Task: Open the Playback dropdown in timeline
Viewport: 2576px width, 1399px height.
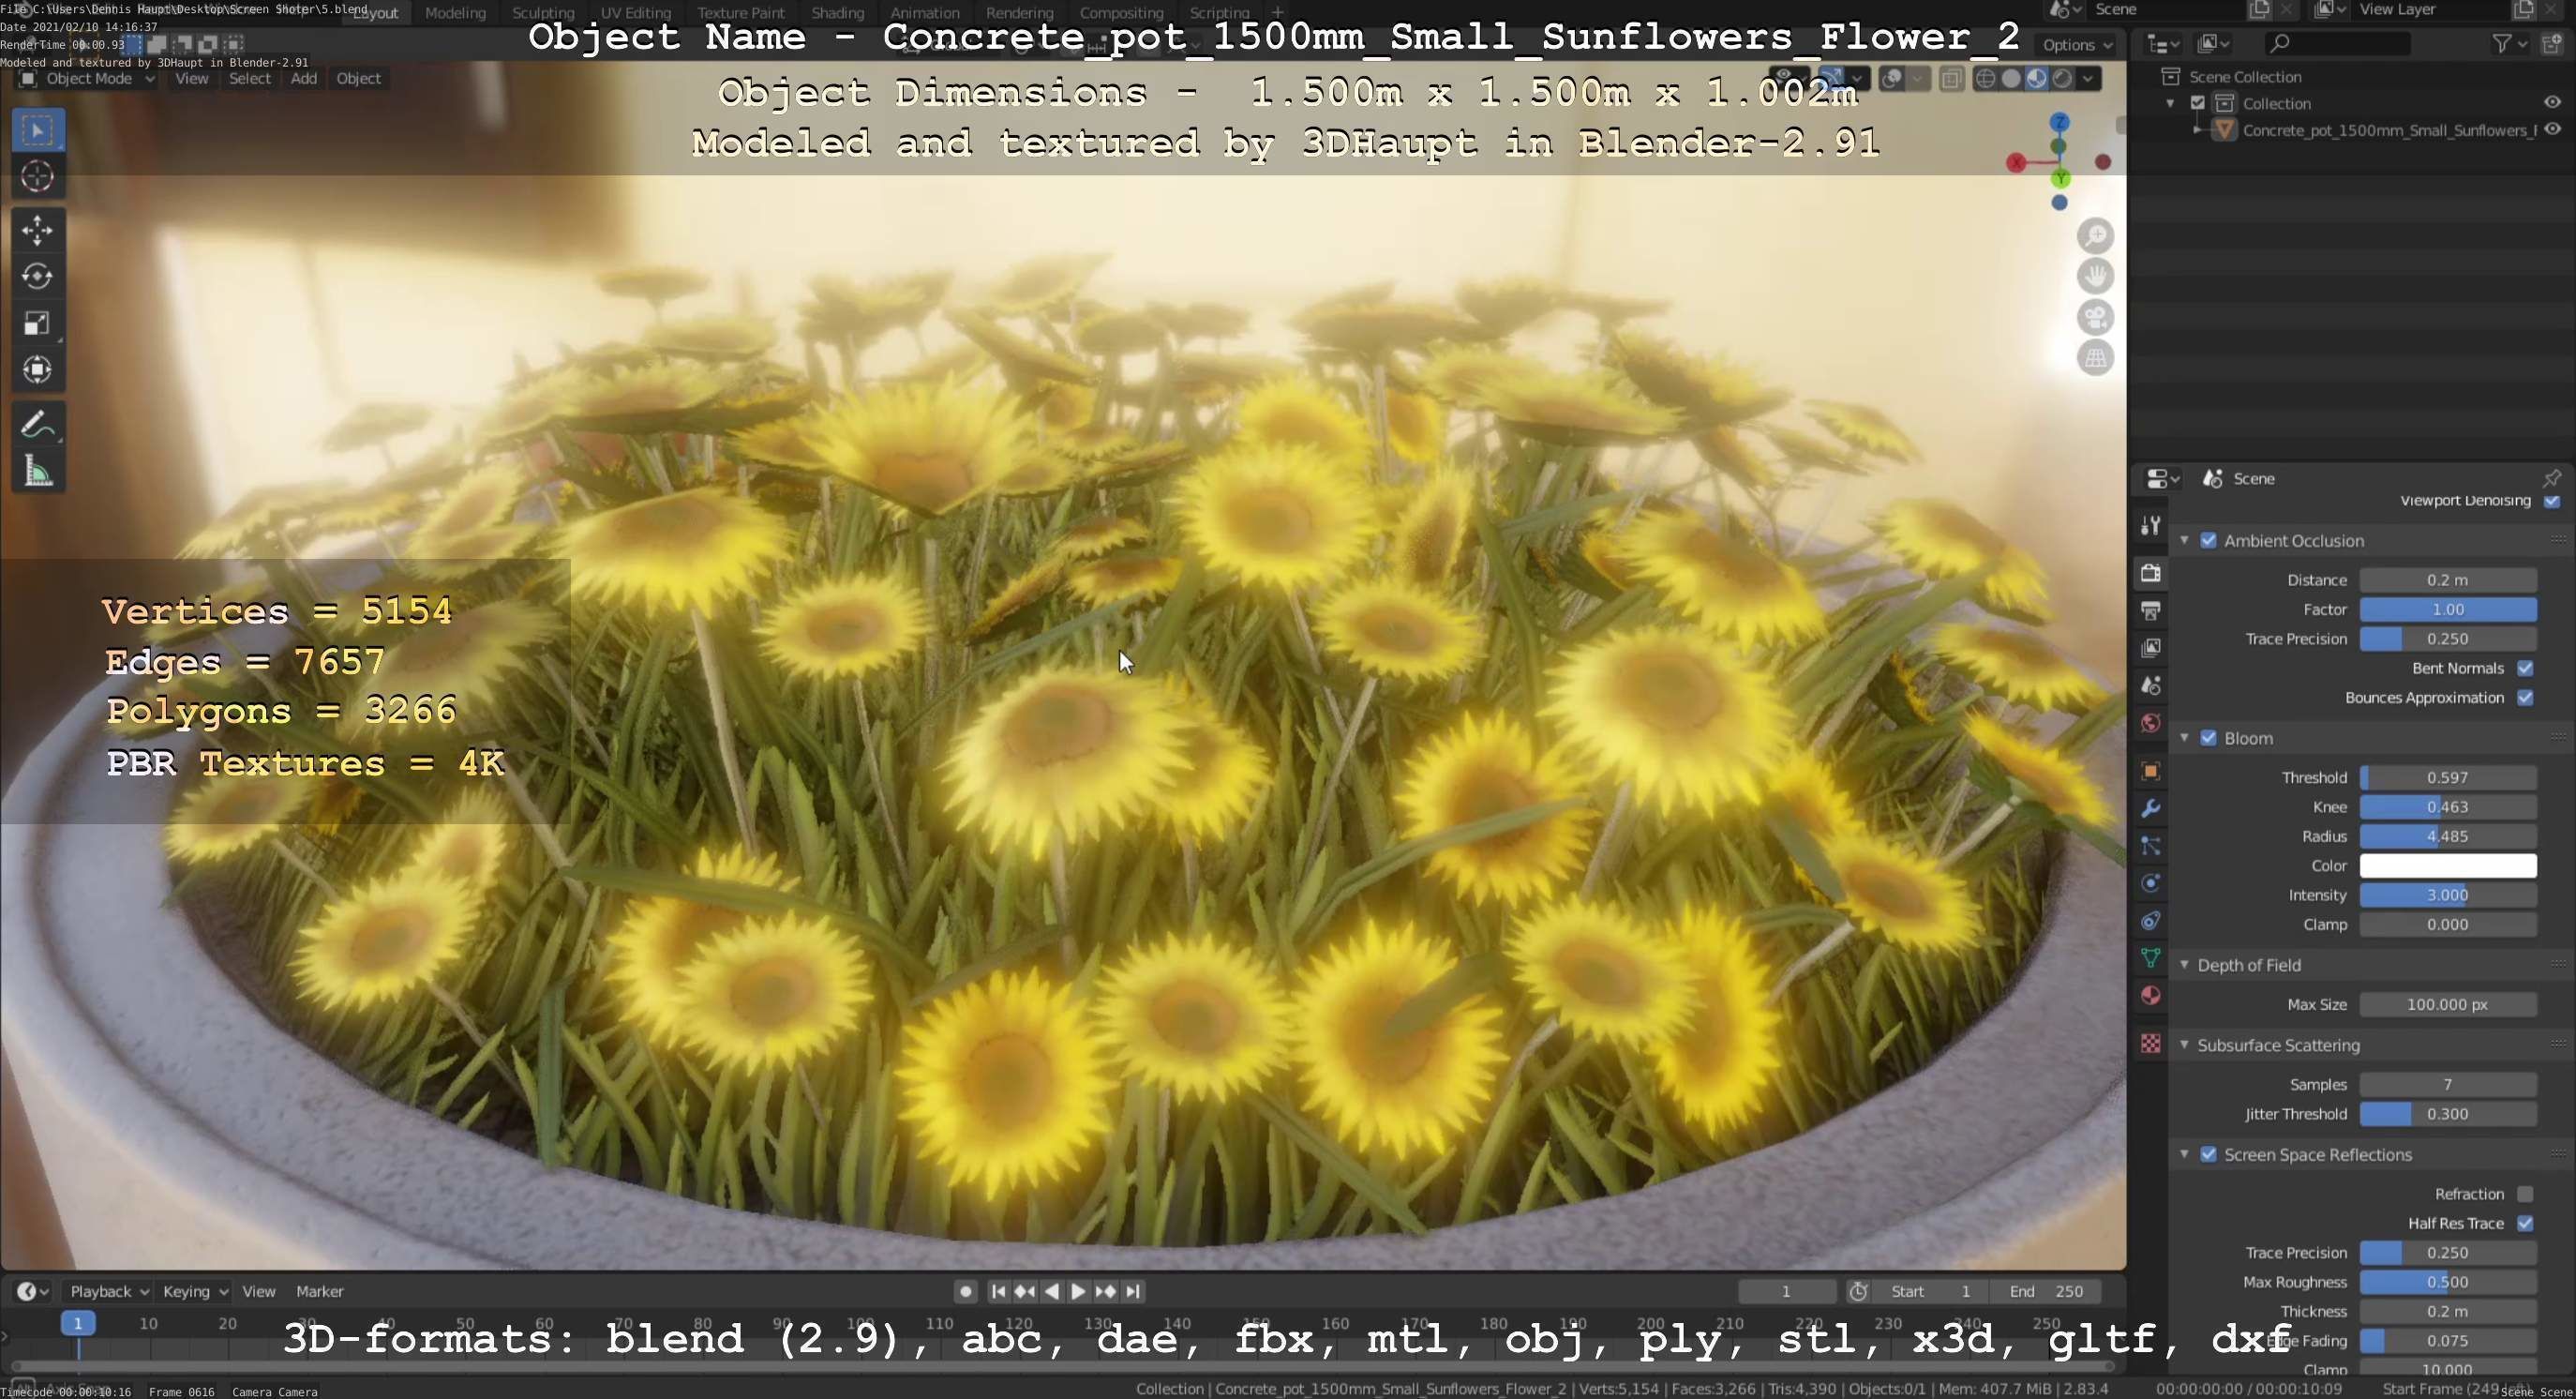Action: click(109, 1291)
